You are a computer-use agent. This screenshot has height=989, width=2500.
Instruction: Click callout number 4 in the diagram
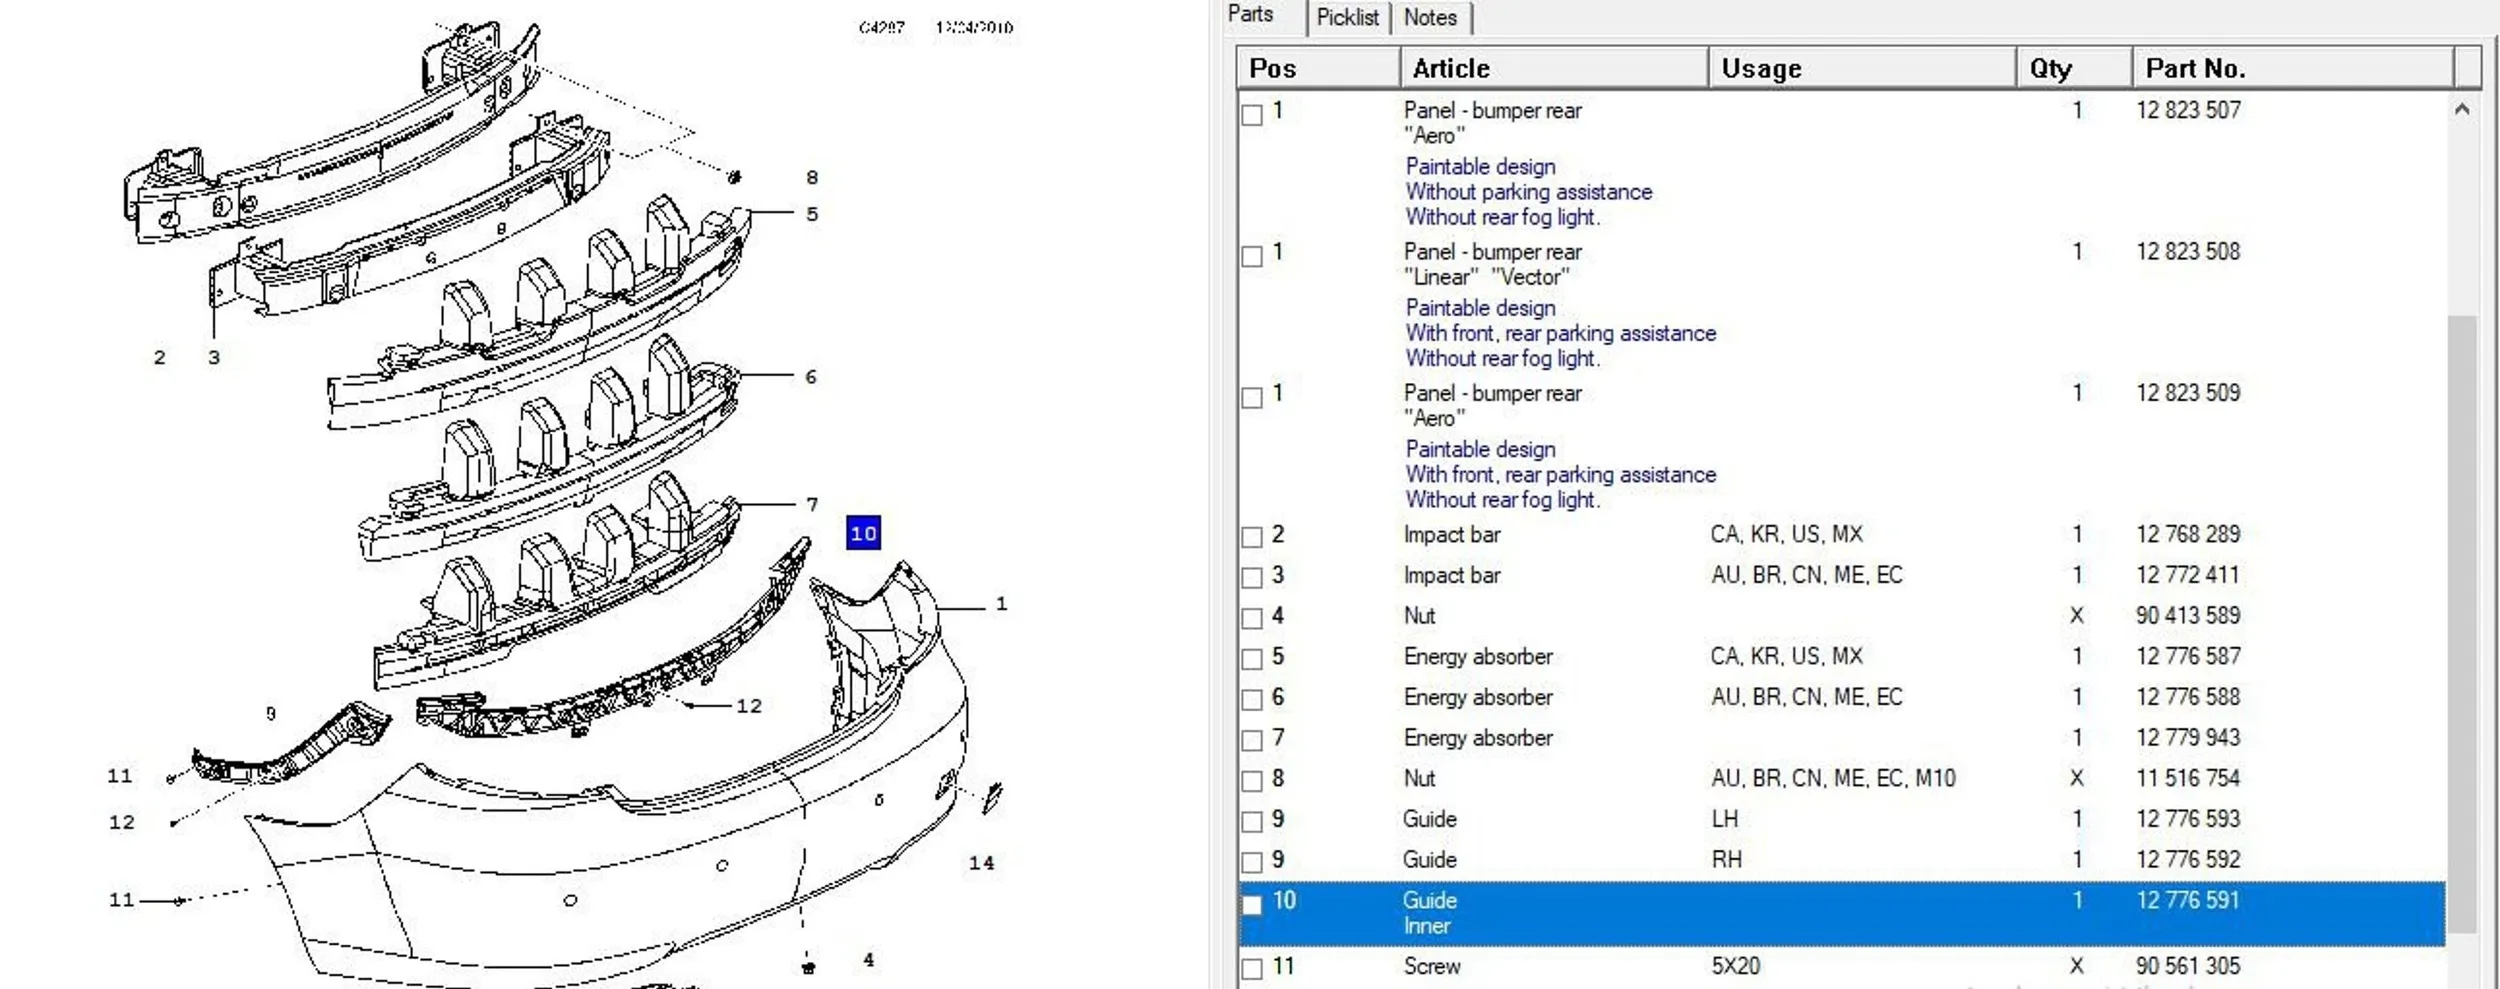(x=868, y=960)
